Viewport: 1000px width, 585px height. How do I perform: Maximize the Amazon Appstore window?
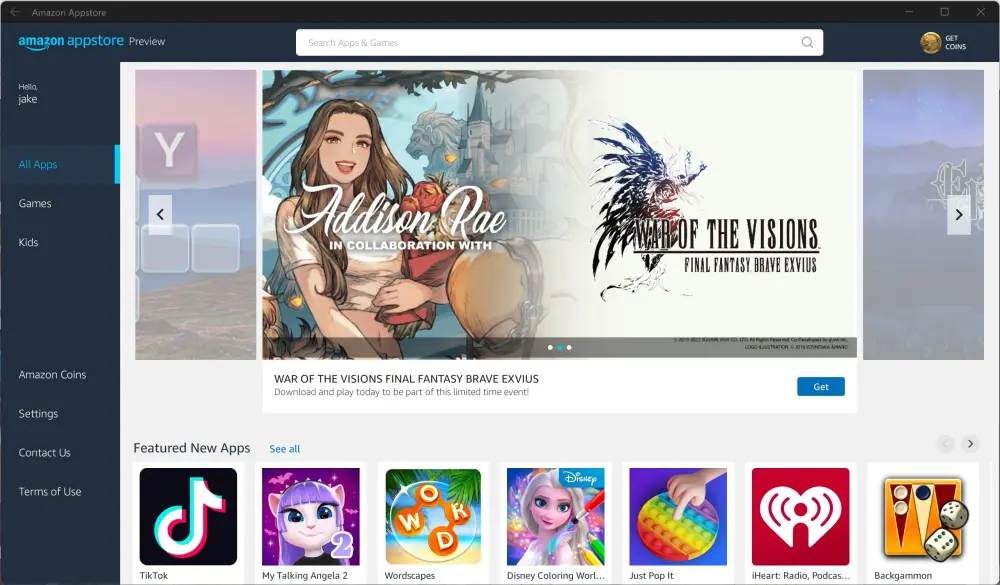coord(945,11)
